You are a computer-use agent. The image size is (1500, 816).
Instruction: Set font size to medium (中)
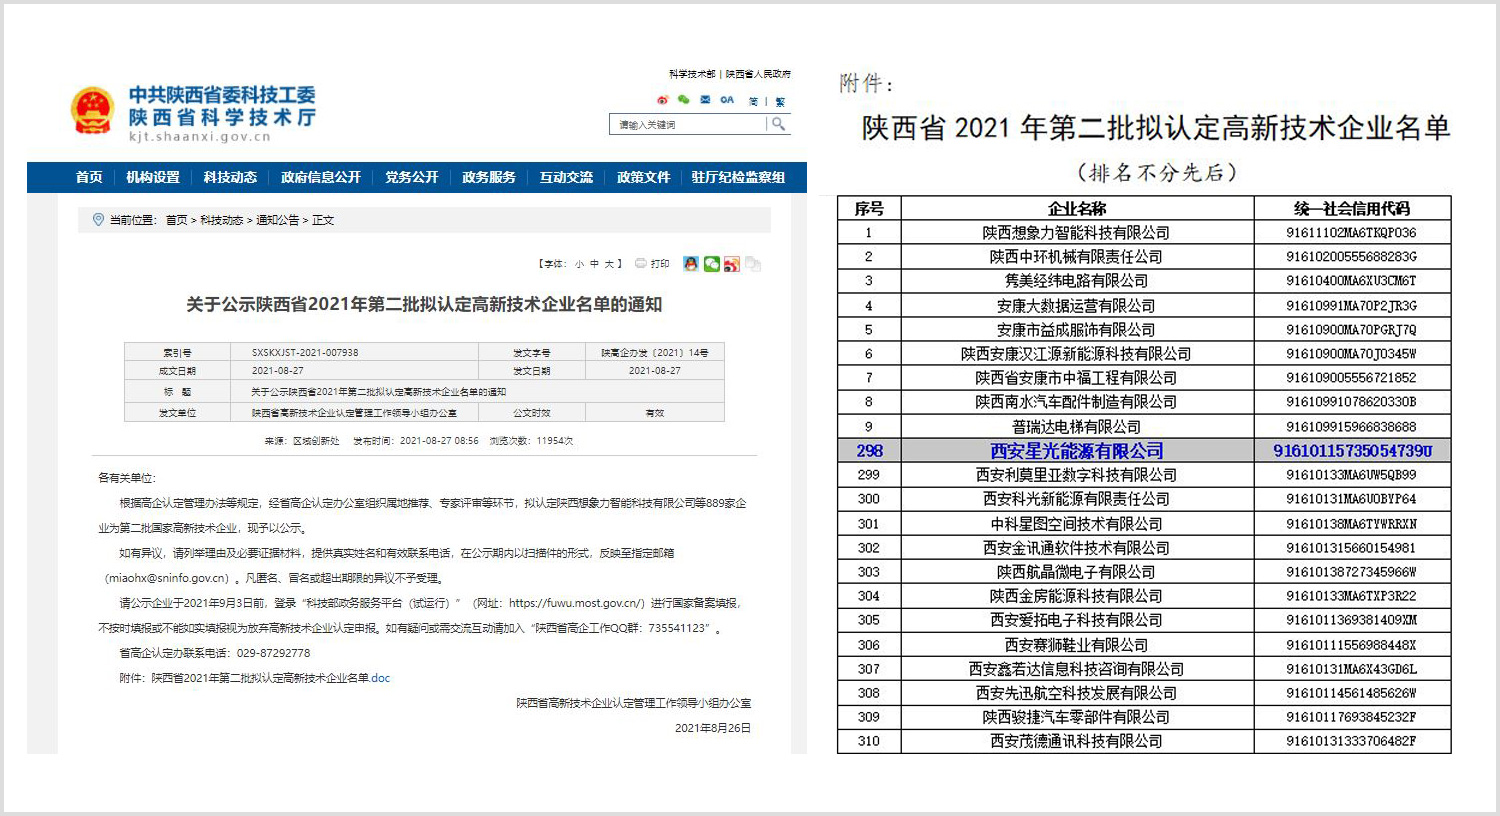pos(594,264)
